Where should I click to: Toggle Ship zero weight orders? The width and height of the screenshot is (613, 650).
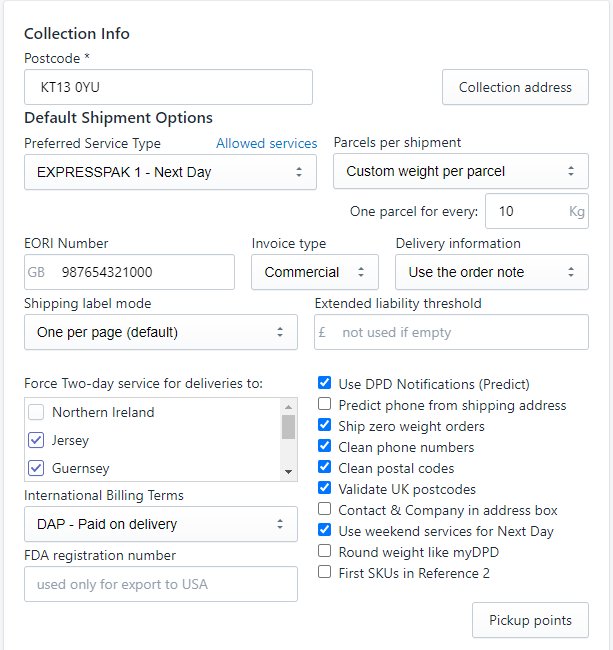pyautogui.click(x=325, y=425)
